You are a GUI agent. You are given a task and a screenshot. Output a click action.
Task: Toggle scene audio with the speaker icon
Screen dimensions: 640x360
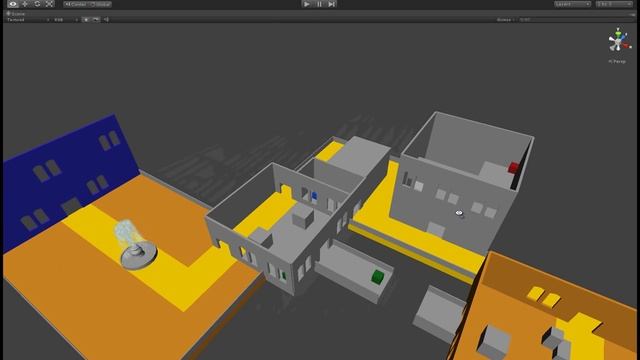click(106, 20)
